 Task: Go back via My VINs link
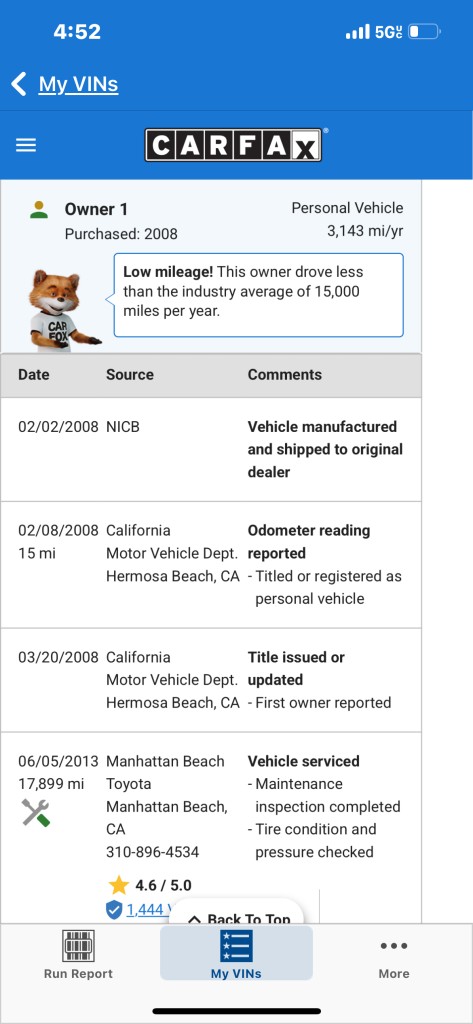point(78,84)
